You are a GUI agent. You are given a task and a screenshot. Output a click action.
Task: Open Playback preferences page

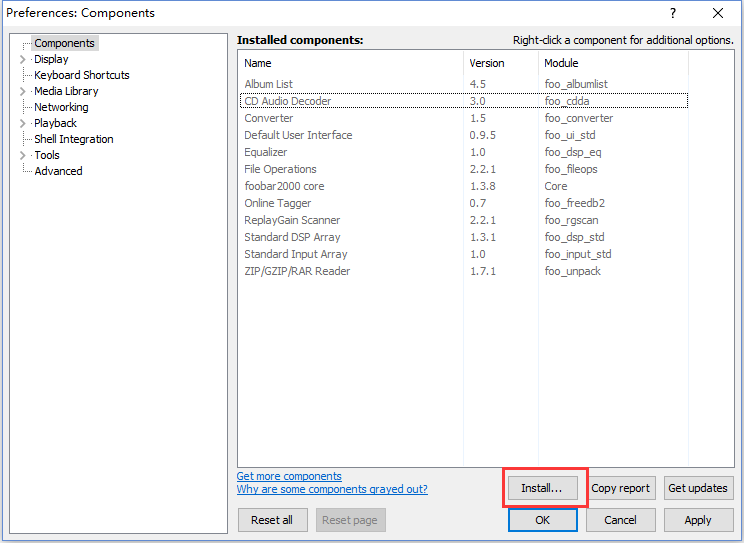point(55,123)
